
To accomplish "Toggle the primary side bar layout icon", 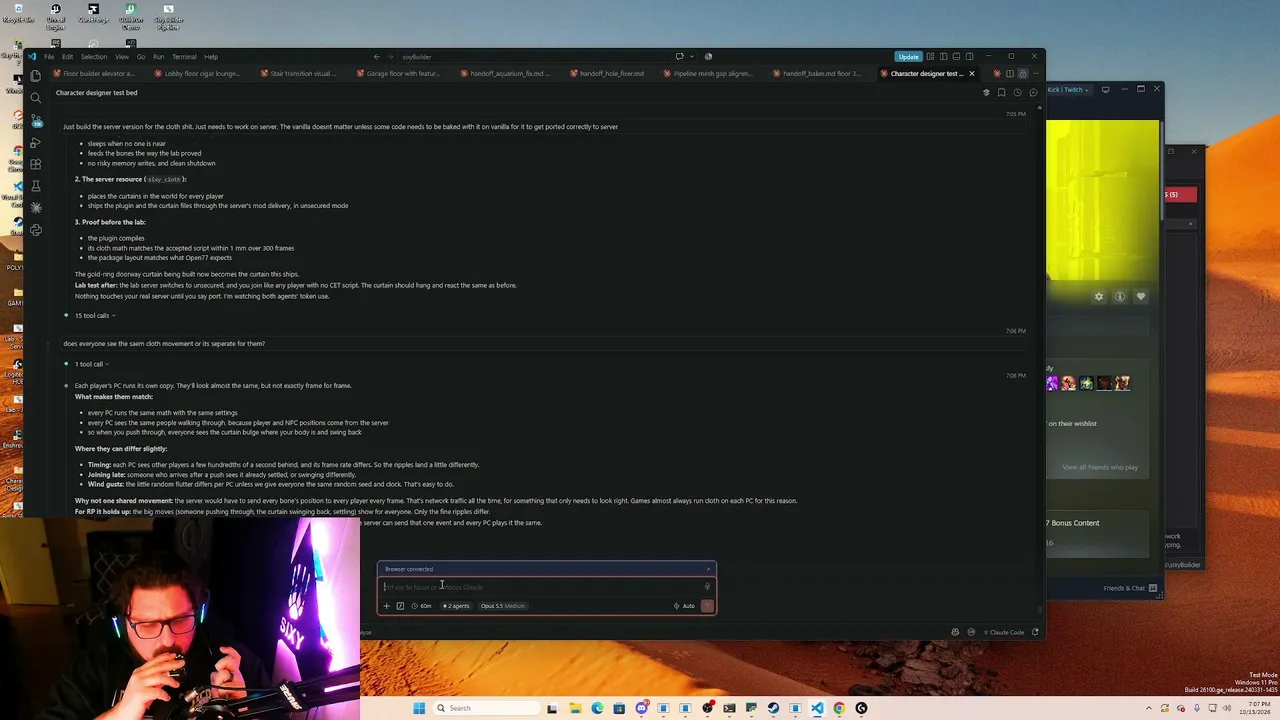I will 943,57.
